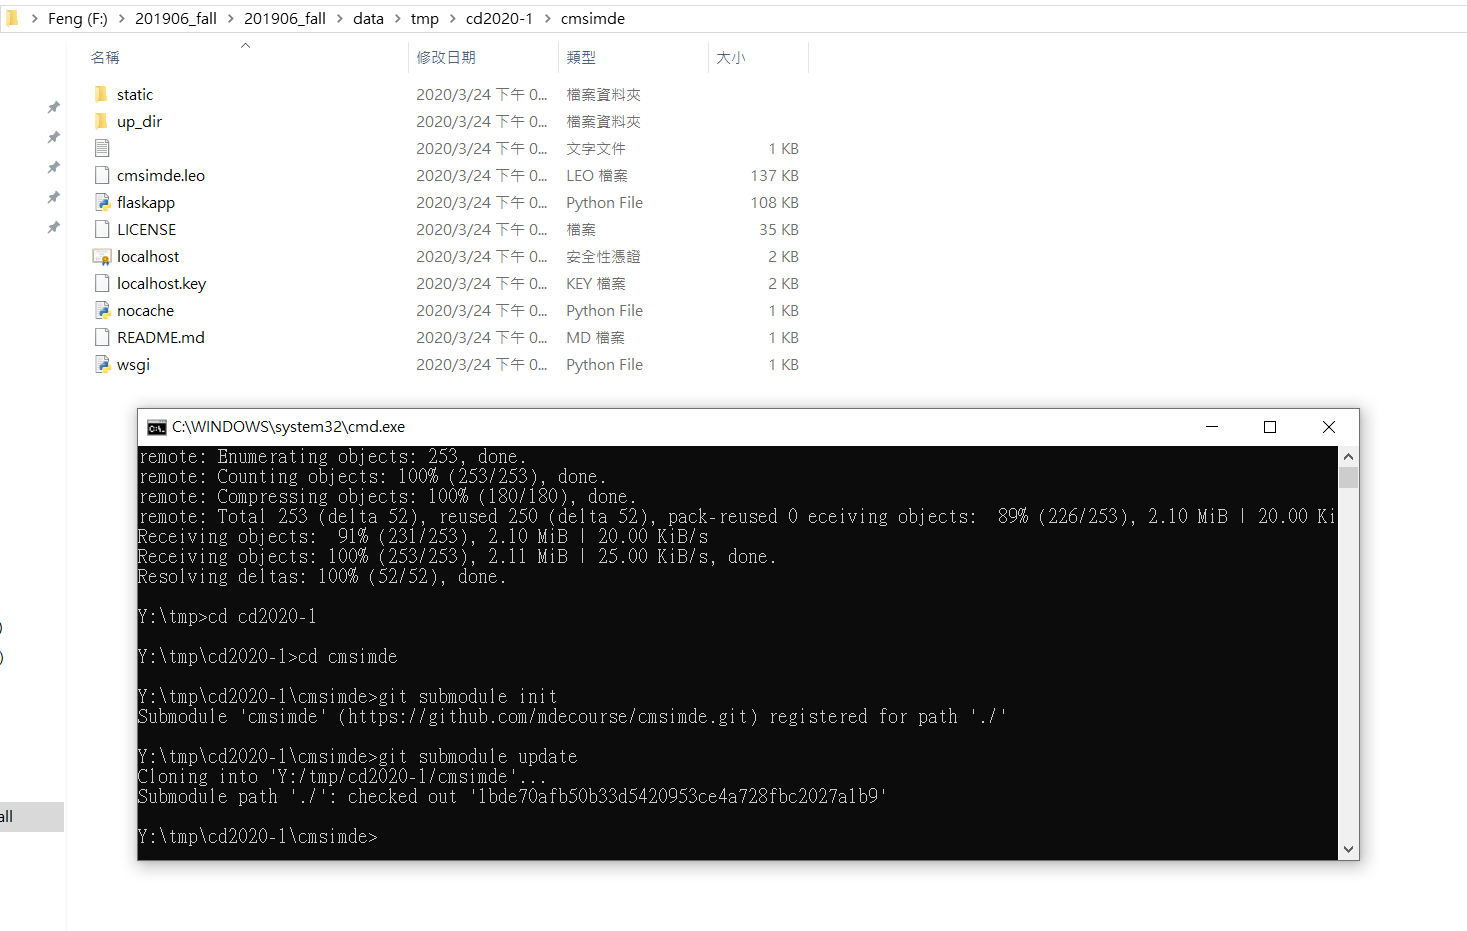1467x931 pixels.
Task: Go to Feng (F:) in breadcrumb
Action: click(78, 19)
